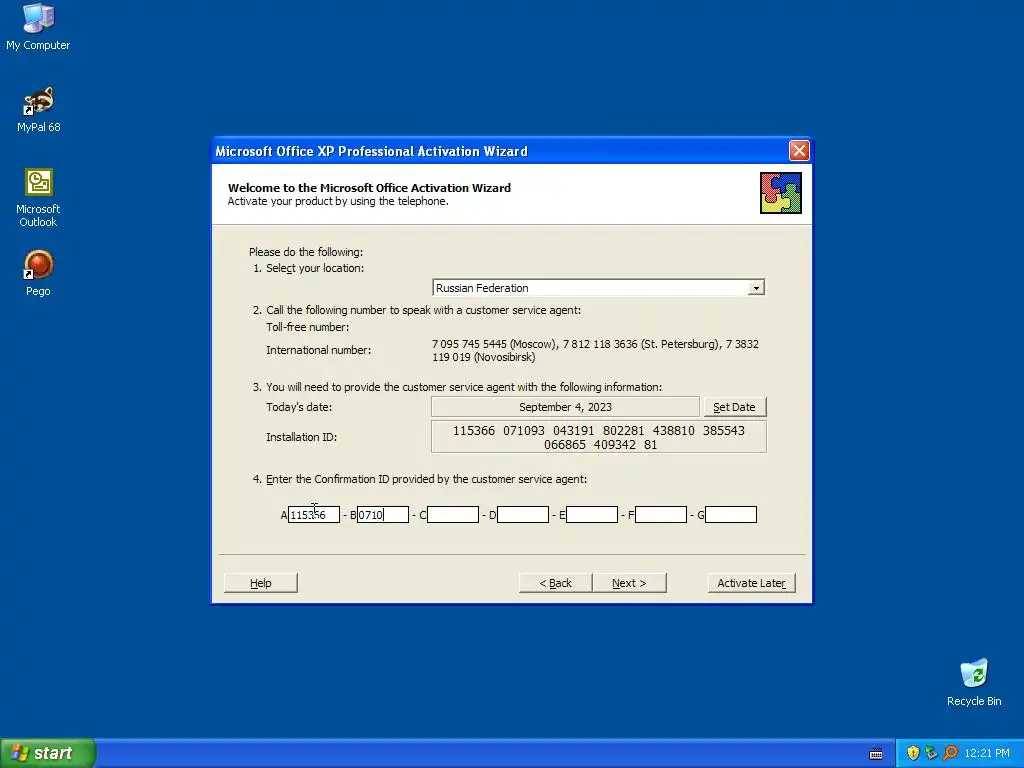Select the Pego desktop shortcut
Screen dimensions: 1024x768
click(x=38, y=273)
